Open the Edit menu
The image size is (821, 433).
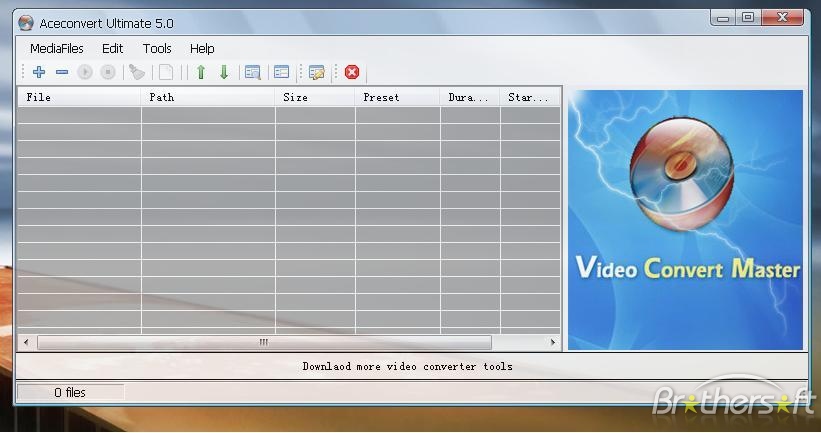point(113,49)
